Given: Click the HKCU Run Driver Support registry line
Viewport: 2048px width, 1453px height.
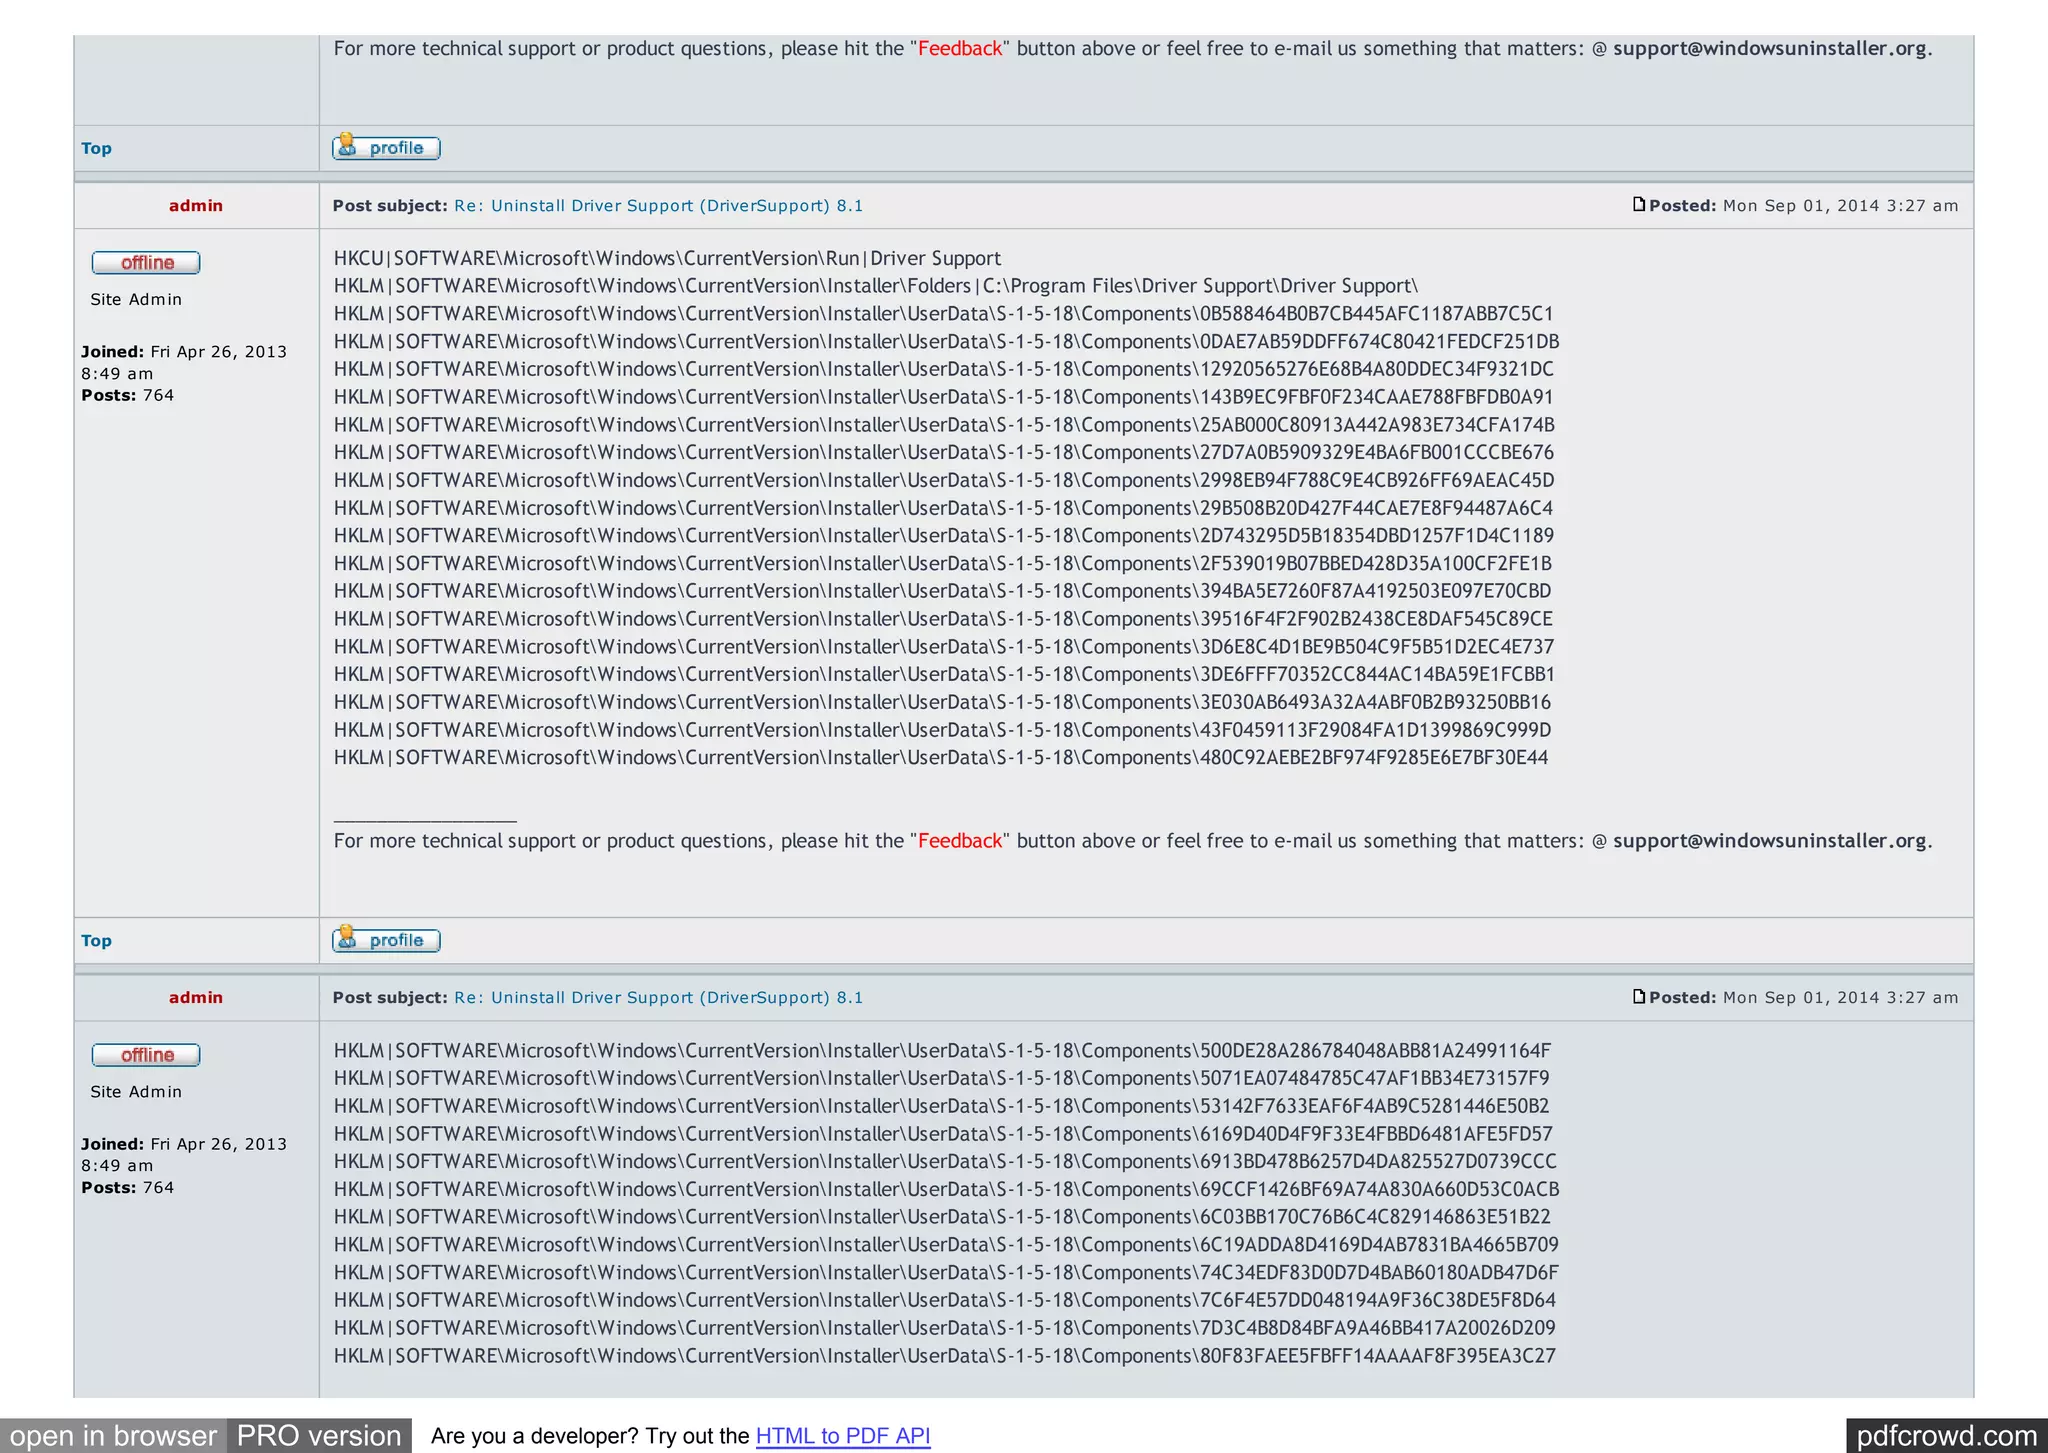Looking at the screenshot, I should [667, 258].
